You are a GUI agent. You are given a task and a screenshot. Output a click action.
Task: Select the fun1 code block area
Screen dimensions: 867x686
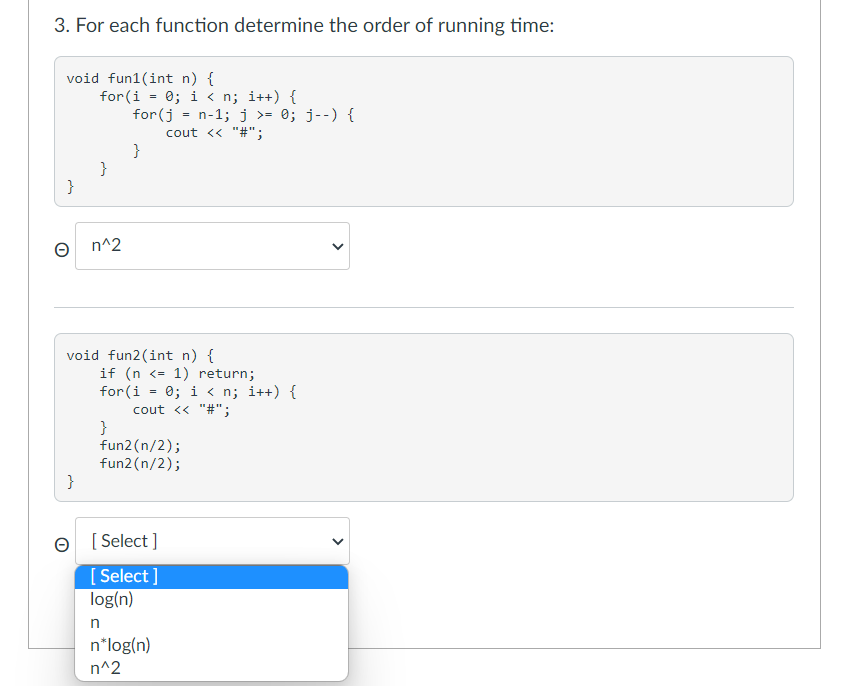click(x=423, y=131)
